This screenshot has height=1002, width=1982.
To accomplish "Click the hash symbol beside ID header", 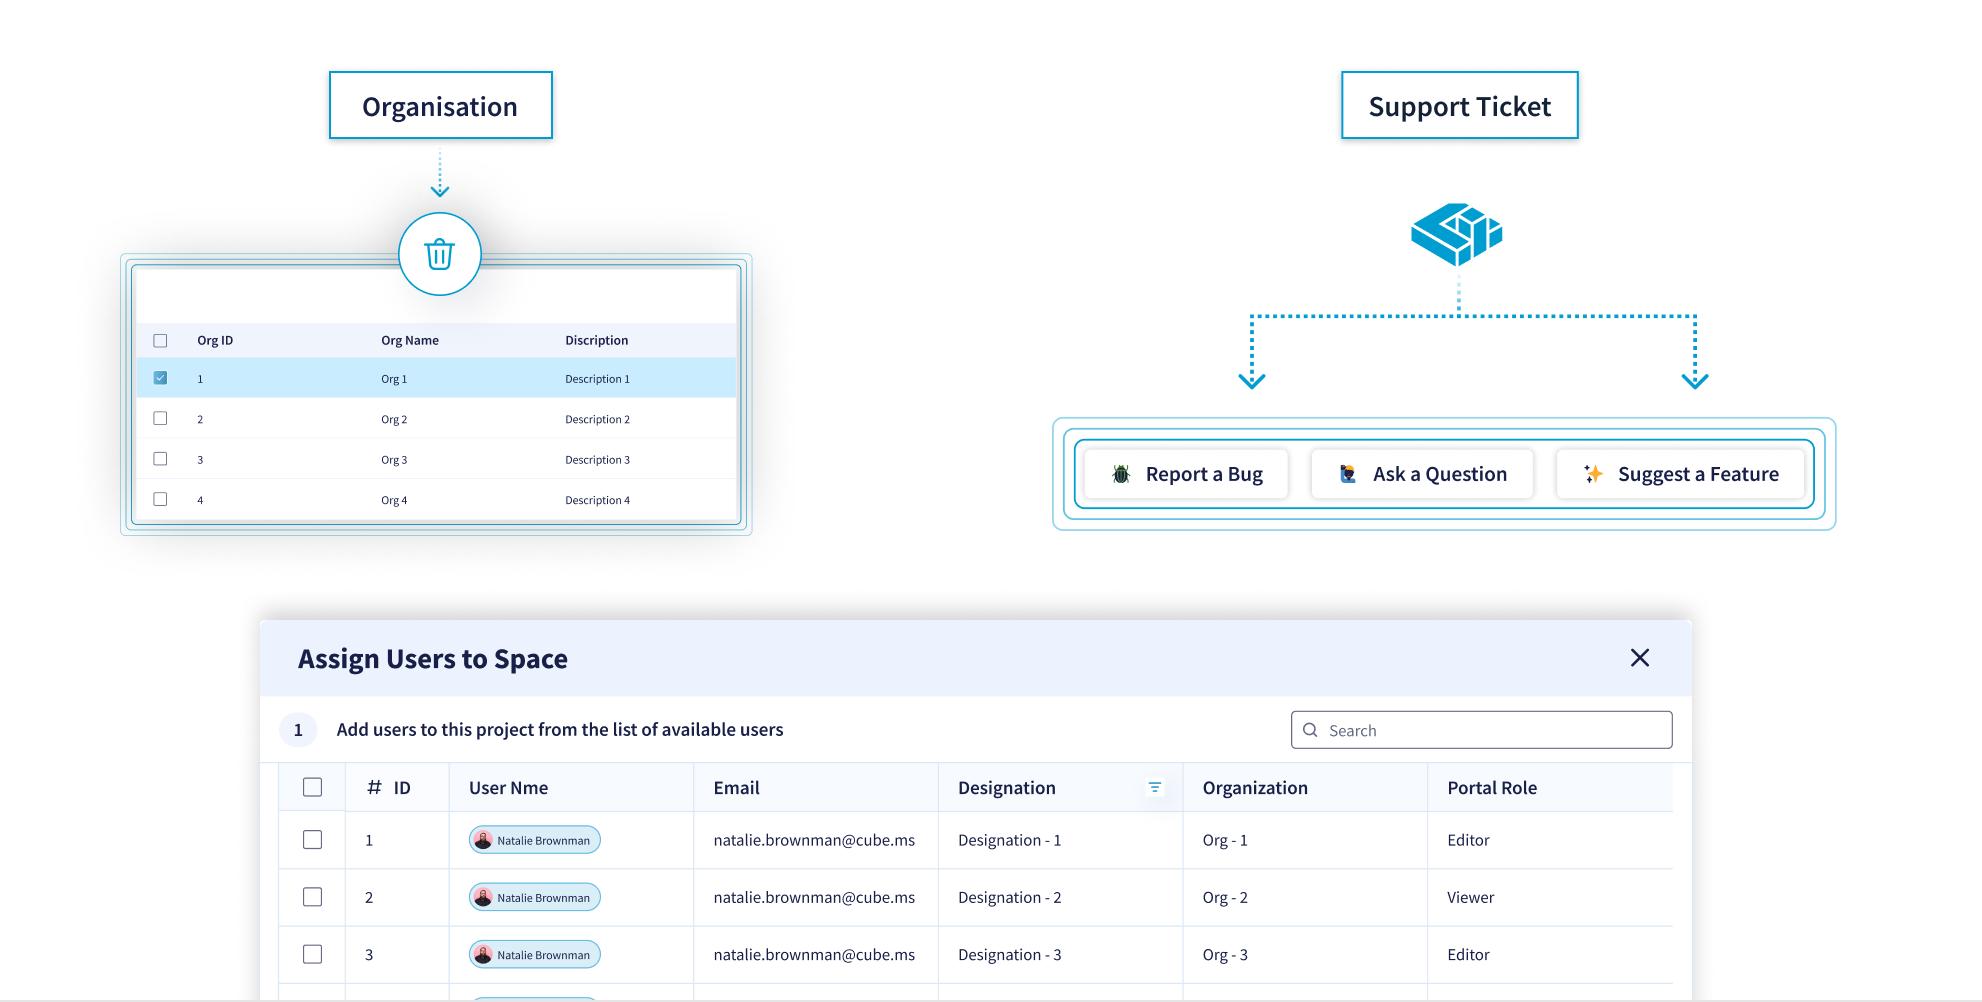I will (374, 788).
